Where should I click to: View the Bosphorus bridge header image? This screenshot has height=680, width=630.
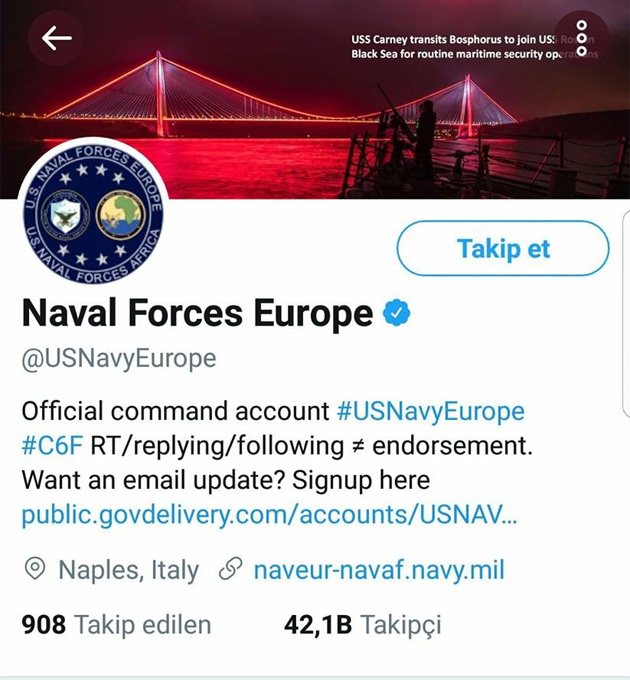click(315, 99)
